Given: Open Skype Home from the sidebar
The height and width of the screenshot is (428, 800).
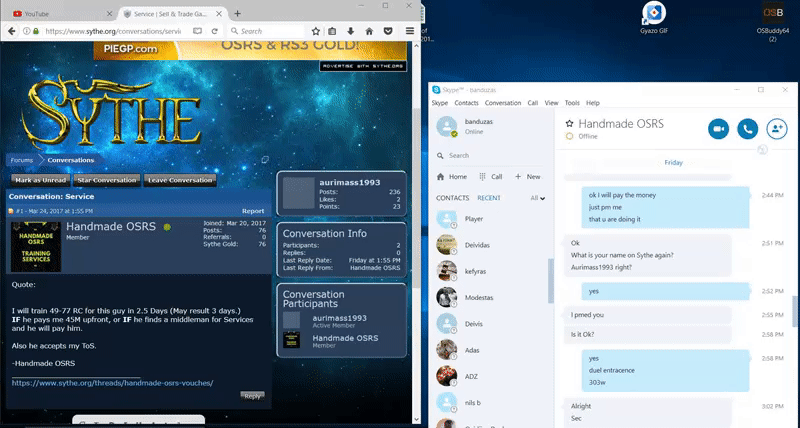Looking at the screenshot, I should (x=452, y=177).
